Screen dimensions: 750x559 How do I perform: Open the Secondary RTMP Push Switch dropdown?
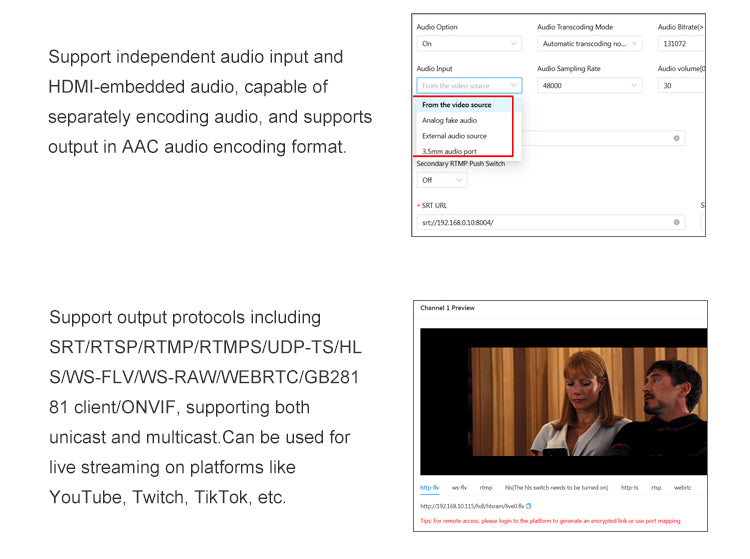tap(441, 180)
